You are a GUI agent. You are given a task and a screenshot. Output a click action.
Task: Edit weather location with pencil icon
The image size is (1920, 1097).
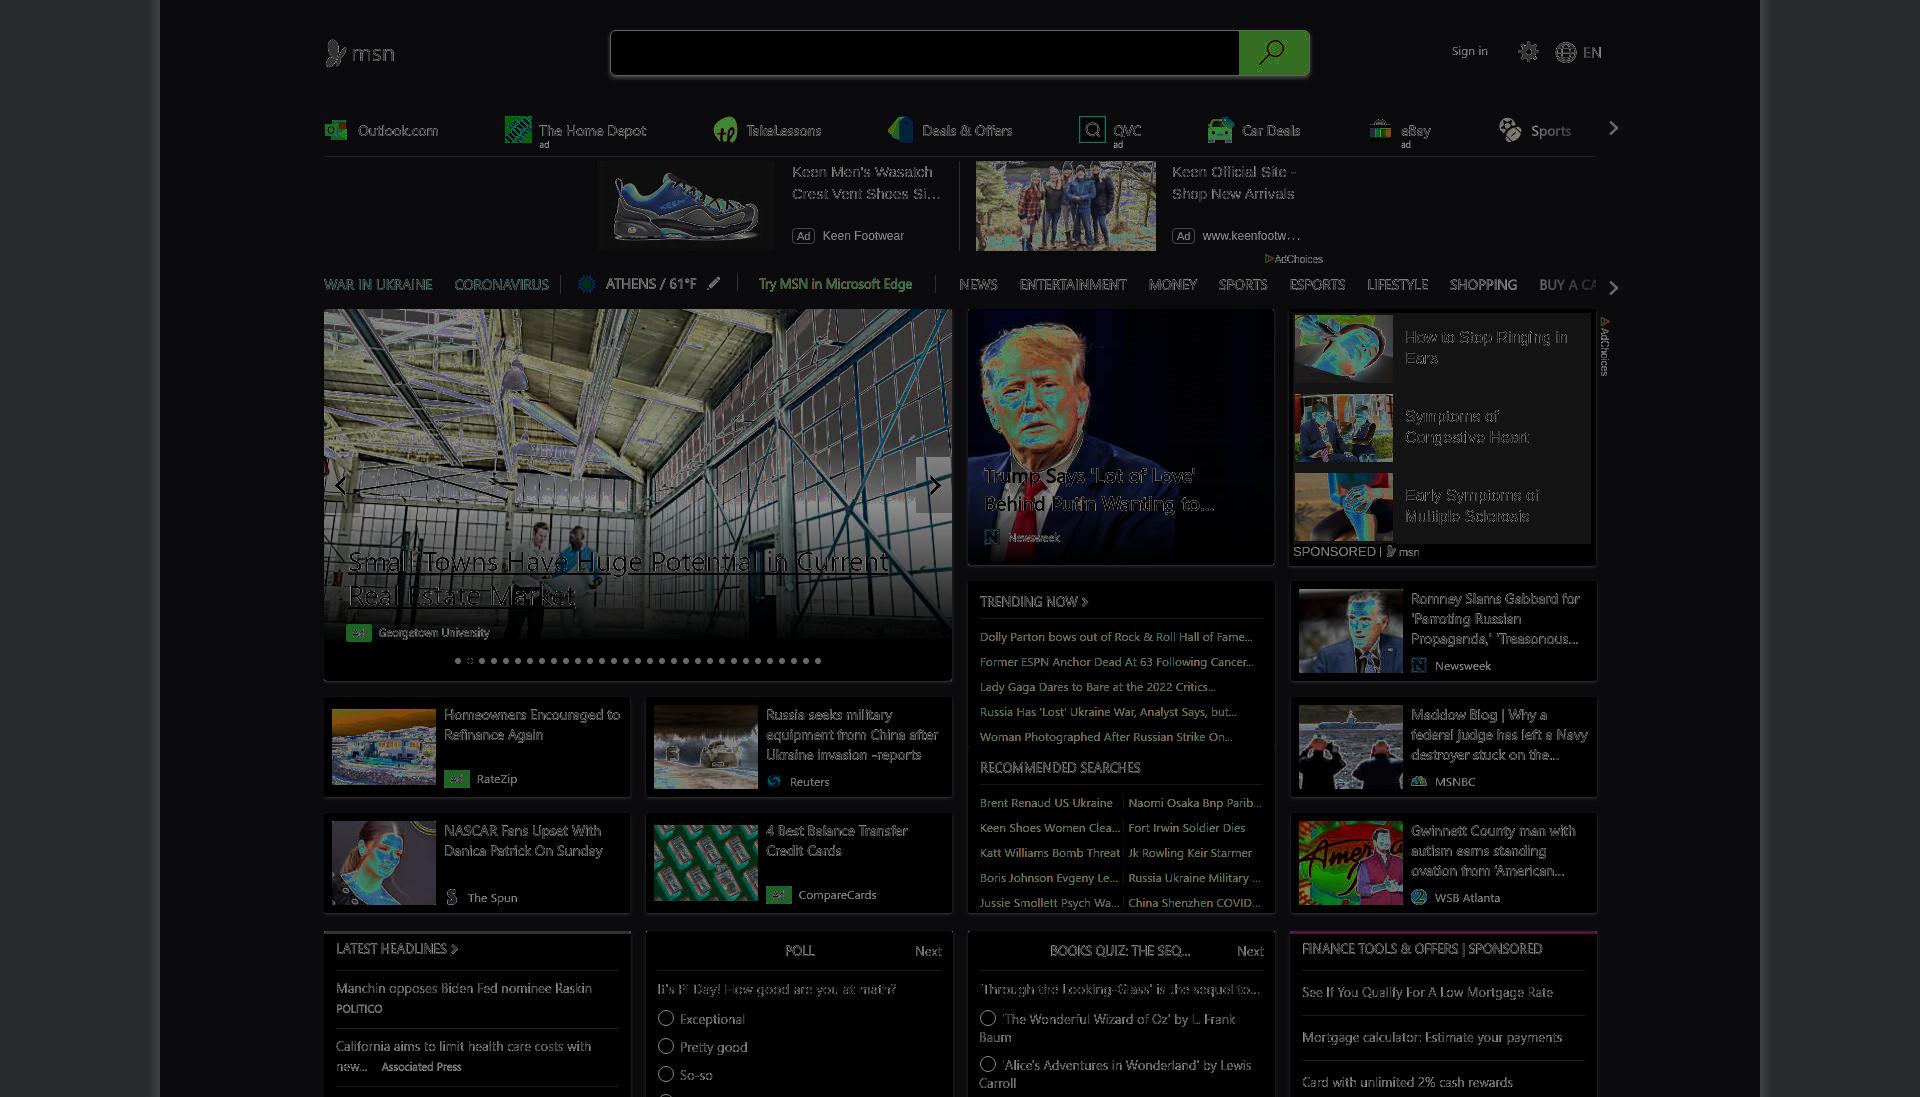coord(714,284)
